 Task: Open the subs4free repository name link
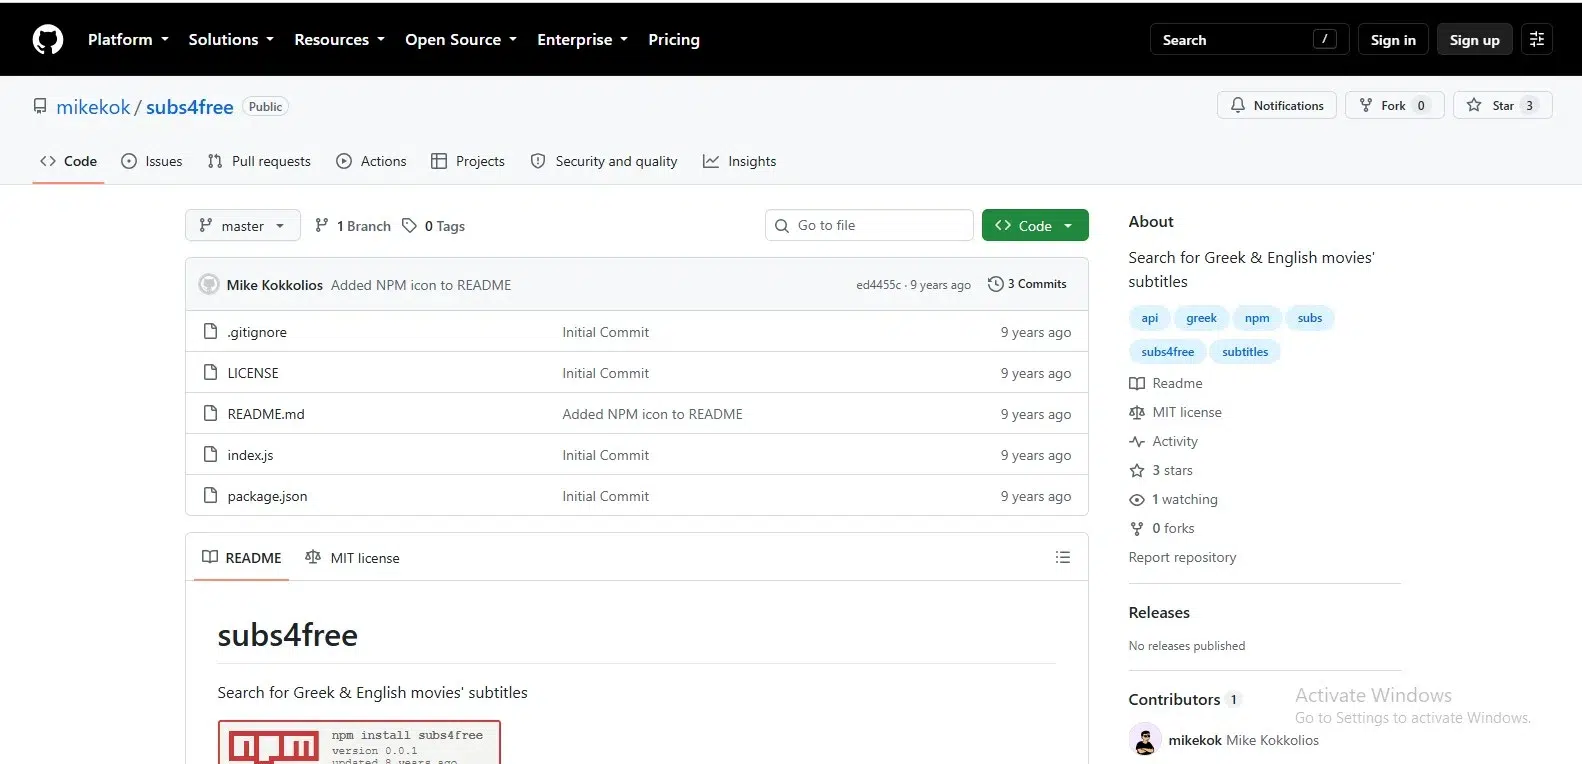point(190,107)
